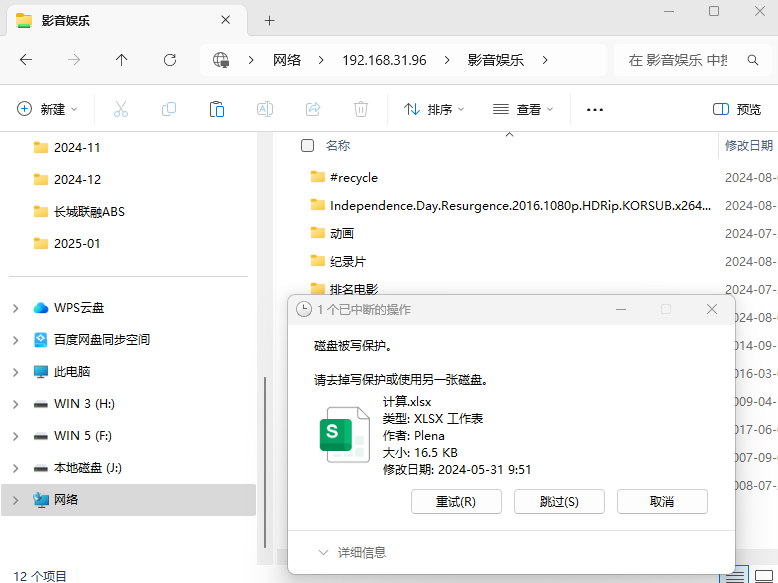Click the 修改日期 column header
This screenshot has height=583, width=778.
(749, 145)
